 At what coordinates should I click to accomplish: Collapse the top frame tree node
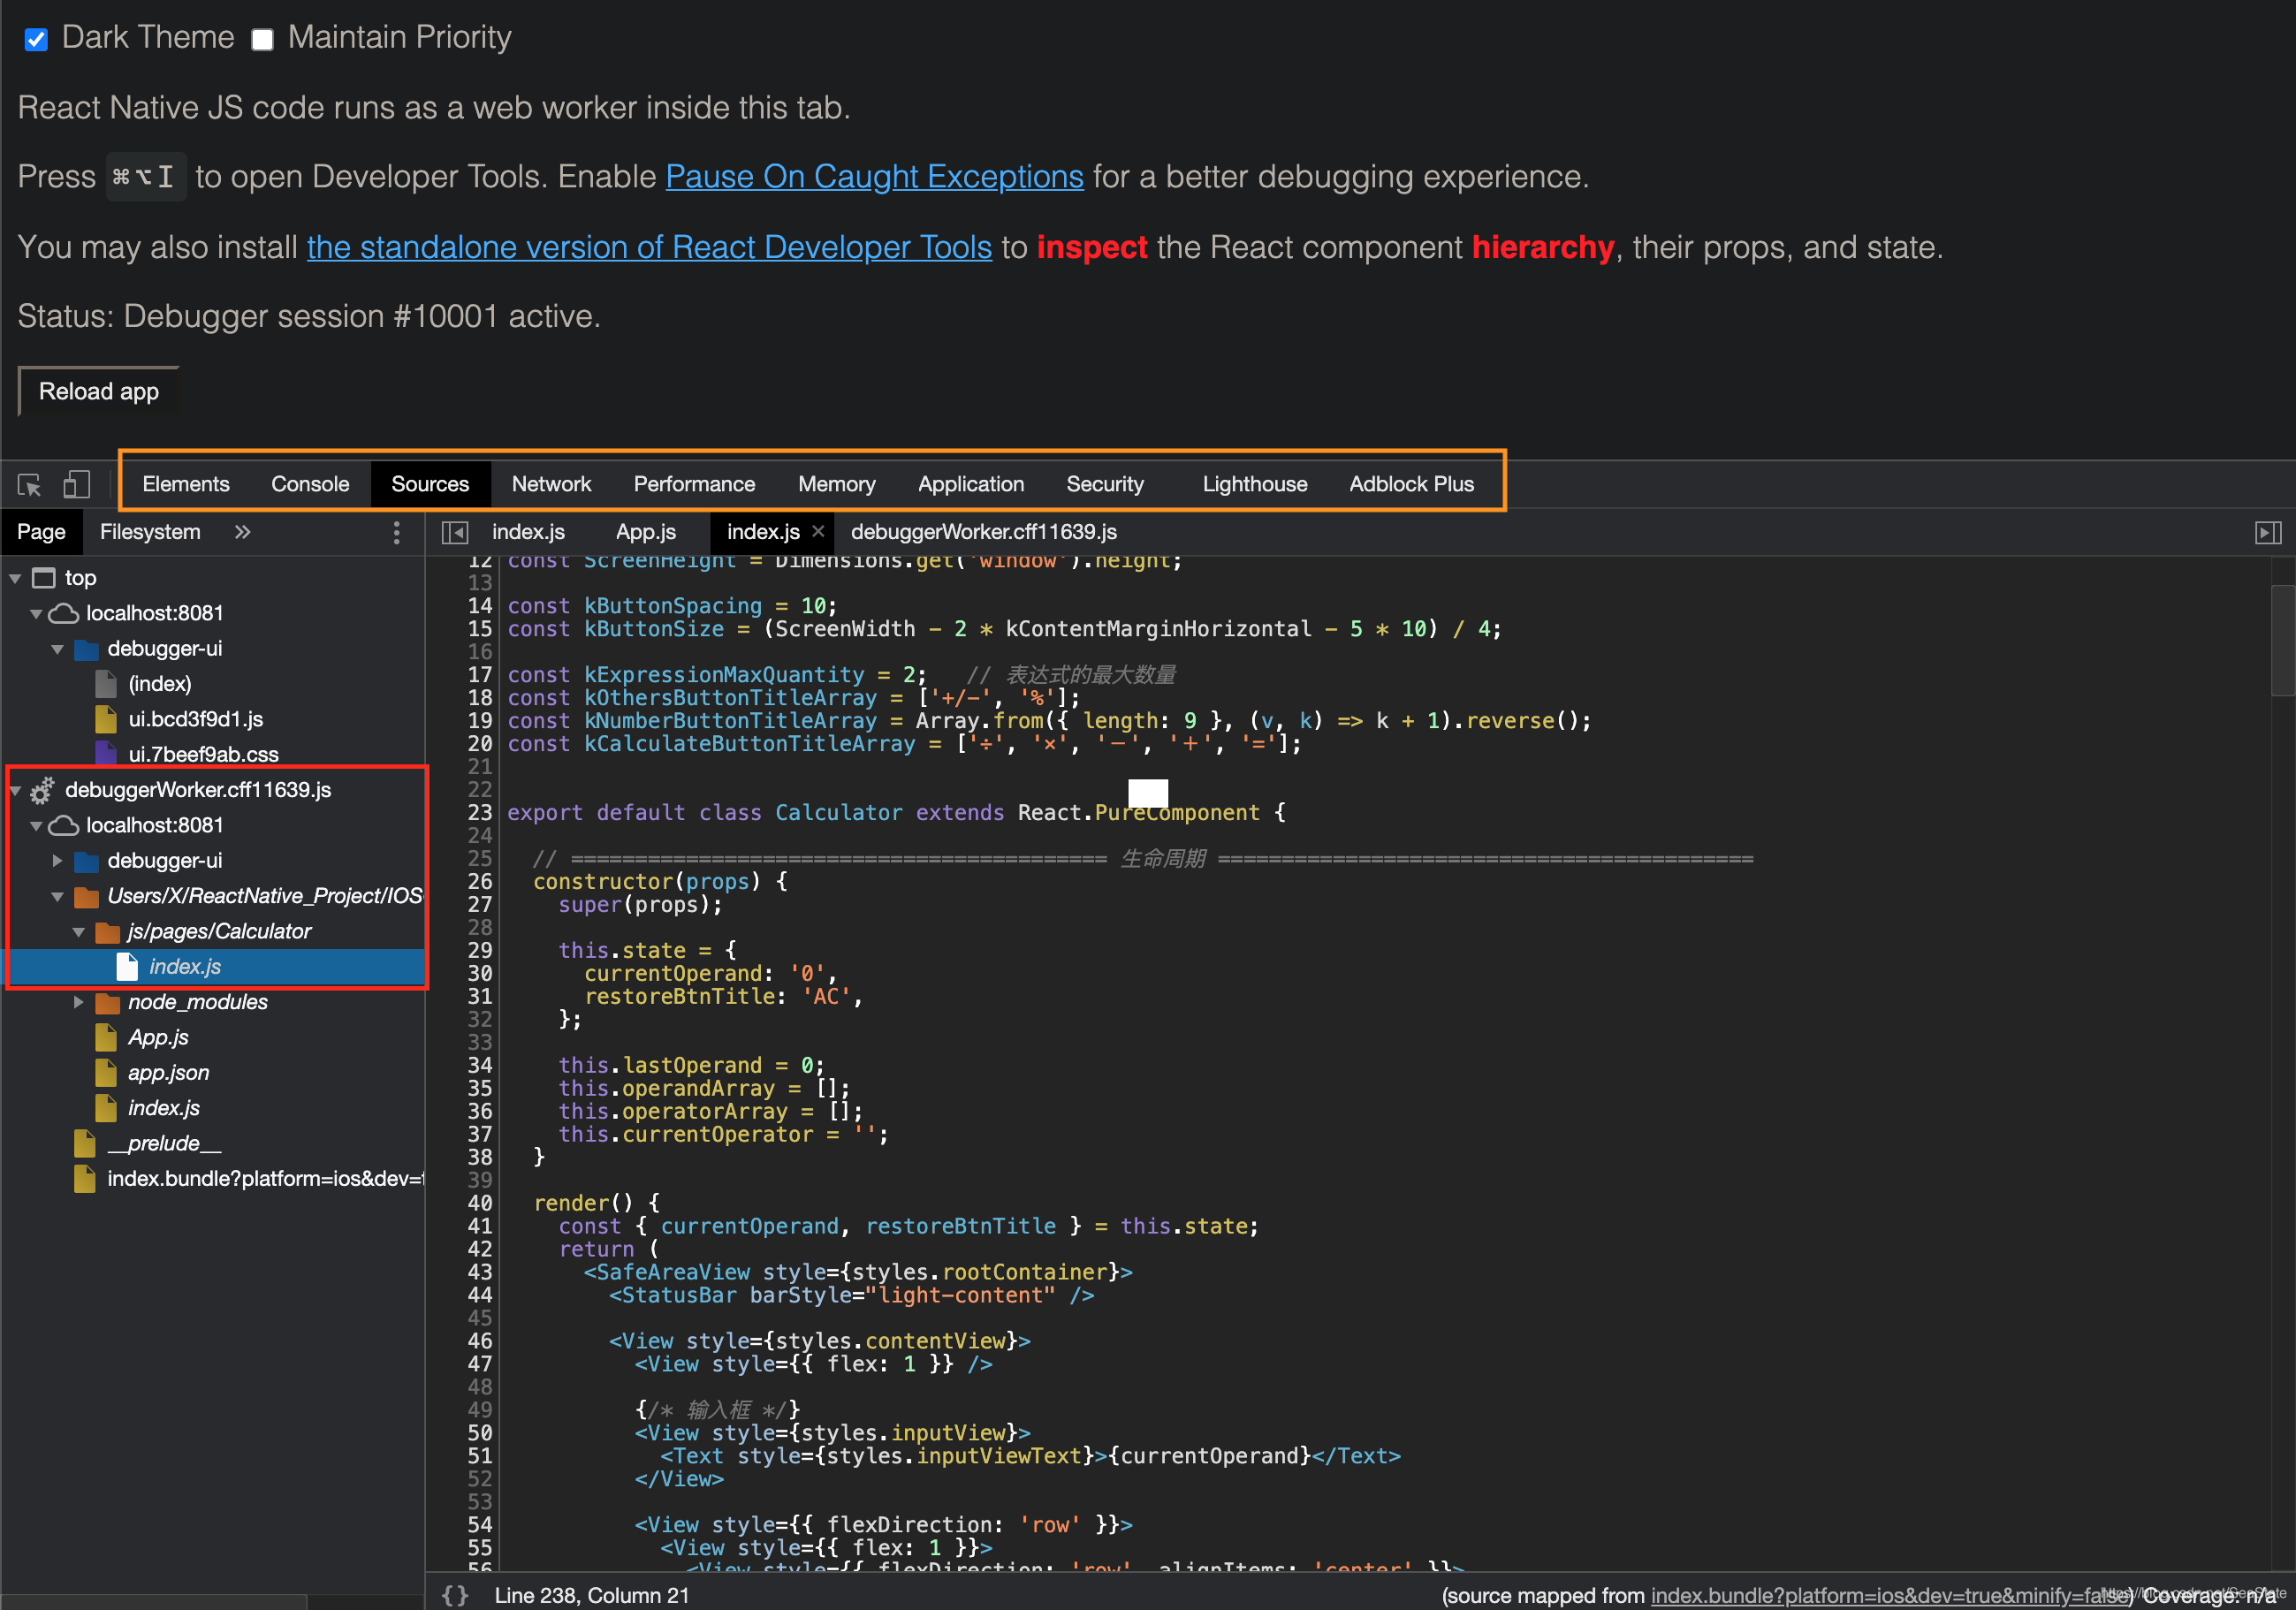tap(16, 579)
